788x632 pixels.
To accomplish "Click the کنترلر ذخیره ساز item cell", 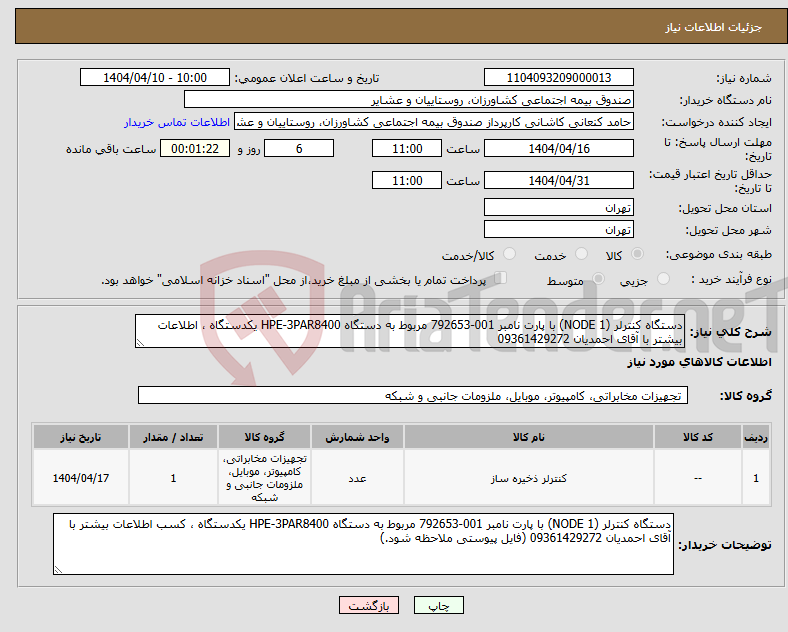I will (529, 478).
